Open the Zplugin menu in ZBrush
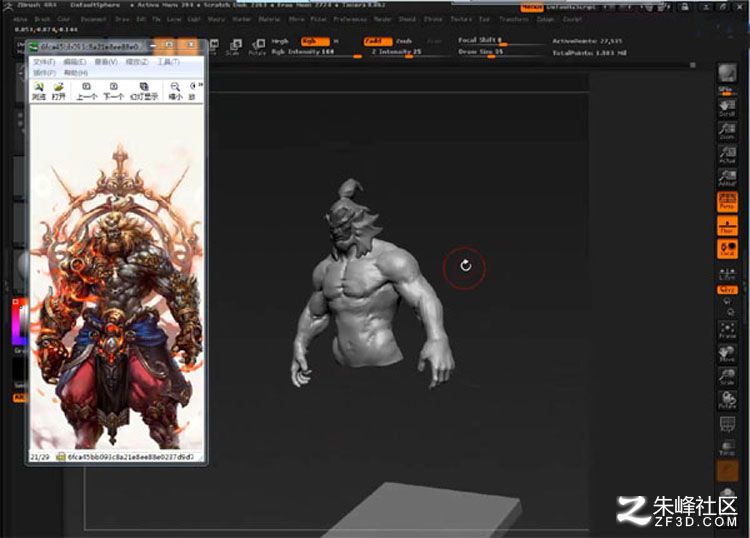 [546, 20]
